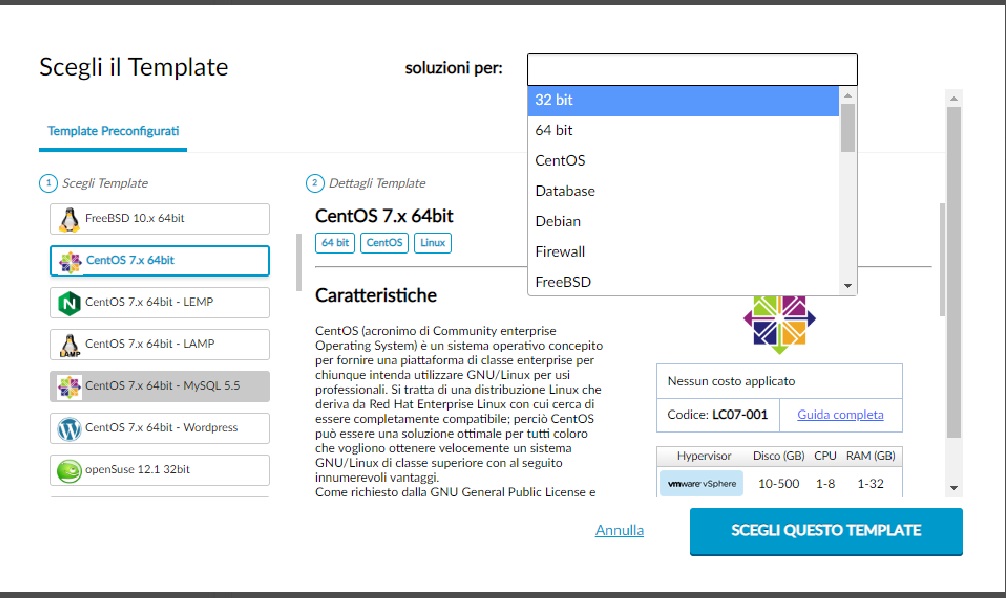
Task: Click the openSuse chameleon icon
Action: pyautogui.click(x=69, y=470)
